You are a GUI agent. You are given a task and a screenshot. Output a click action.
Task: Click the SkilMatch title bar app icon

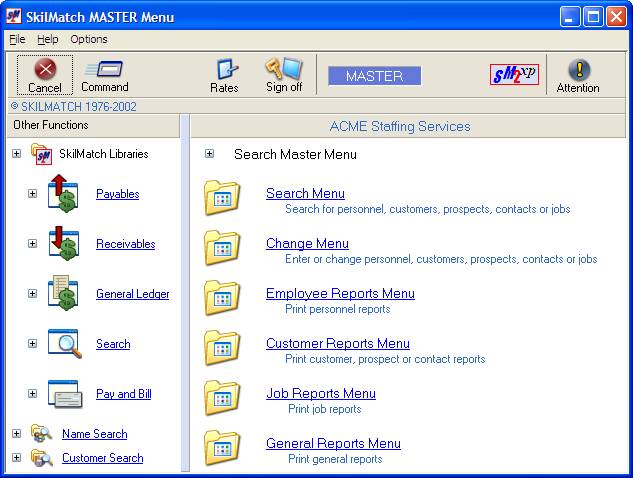tap(14, 17)
